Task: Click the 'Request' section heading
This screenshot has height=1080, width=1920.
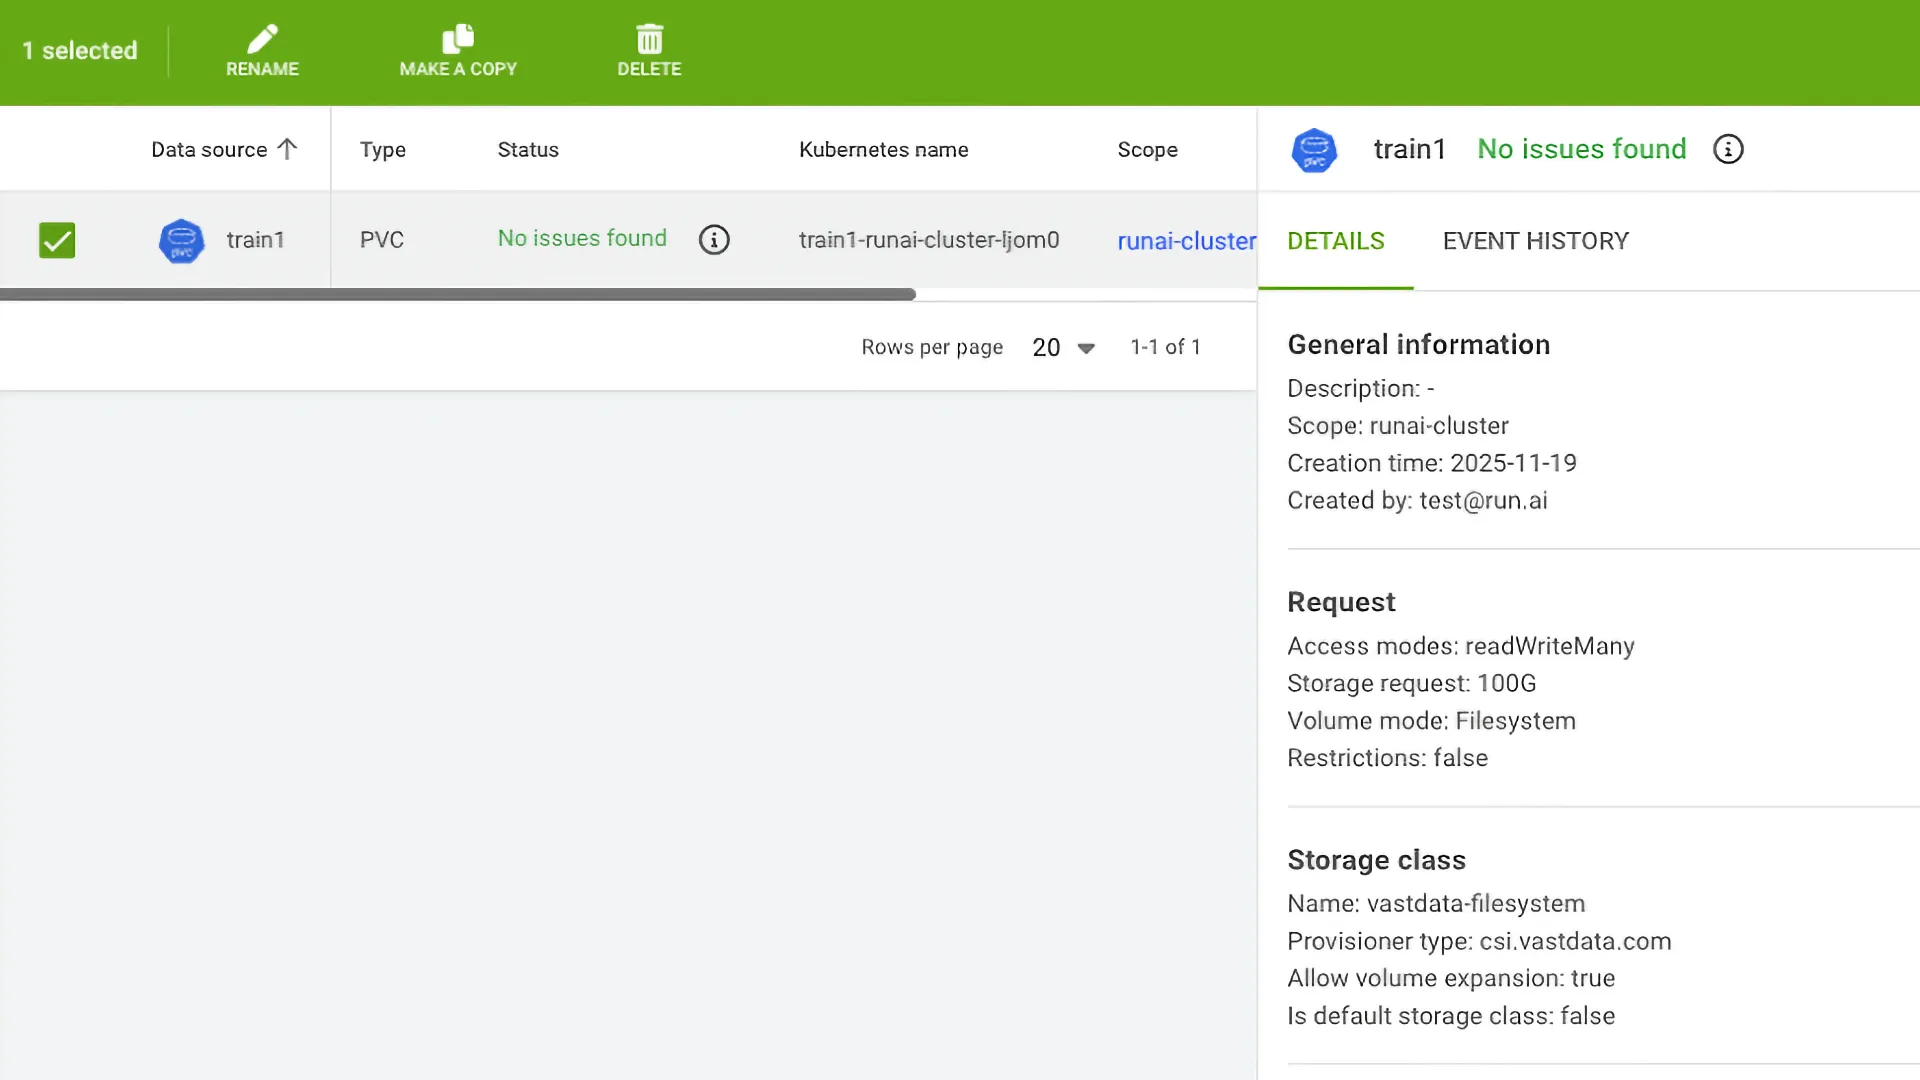Action: (1341, 602)
